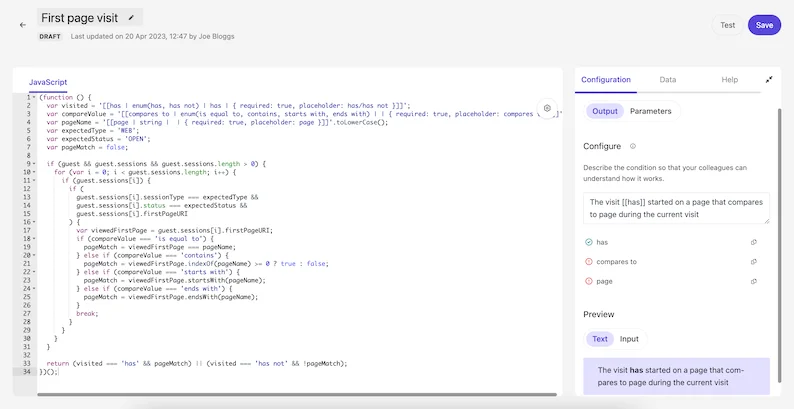Click the condition description text box

pos(676,208)
